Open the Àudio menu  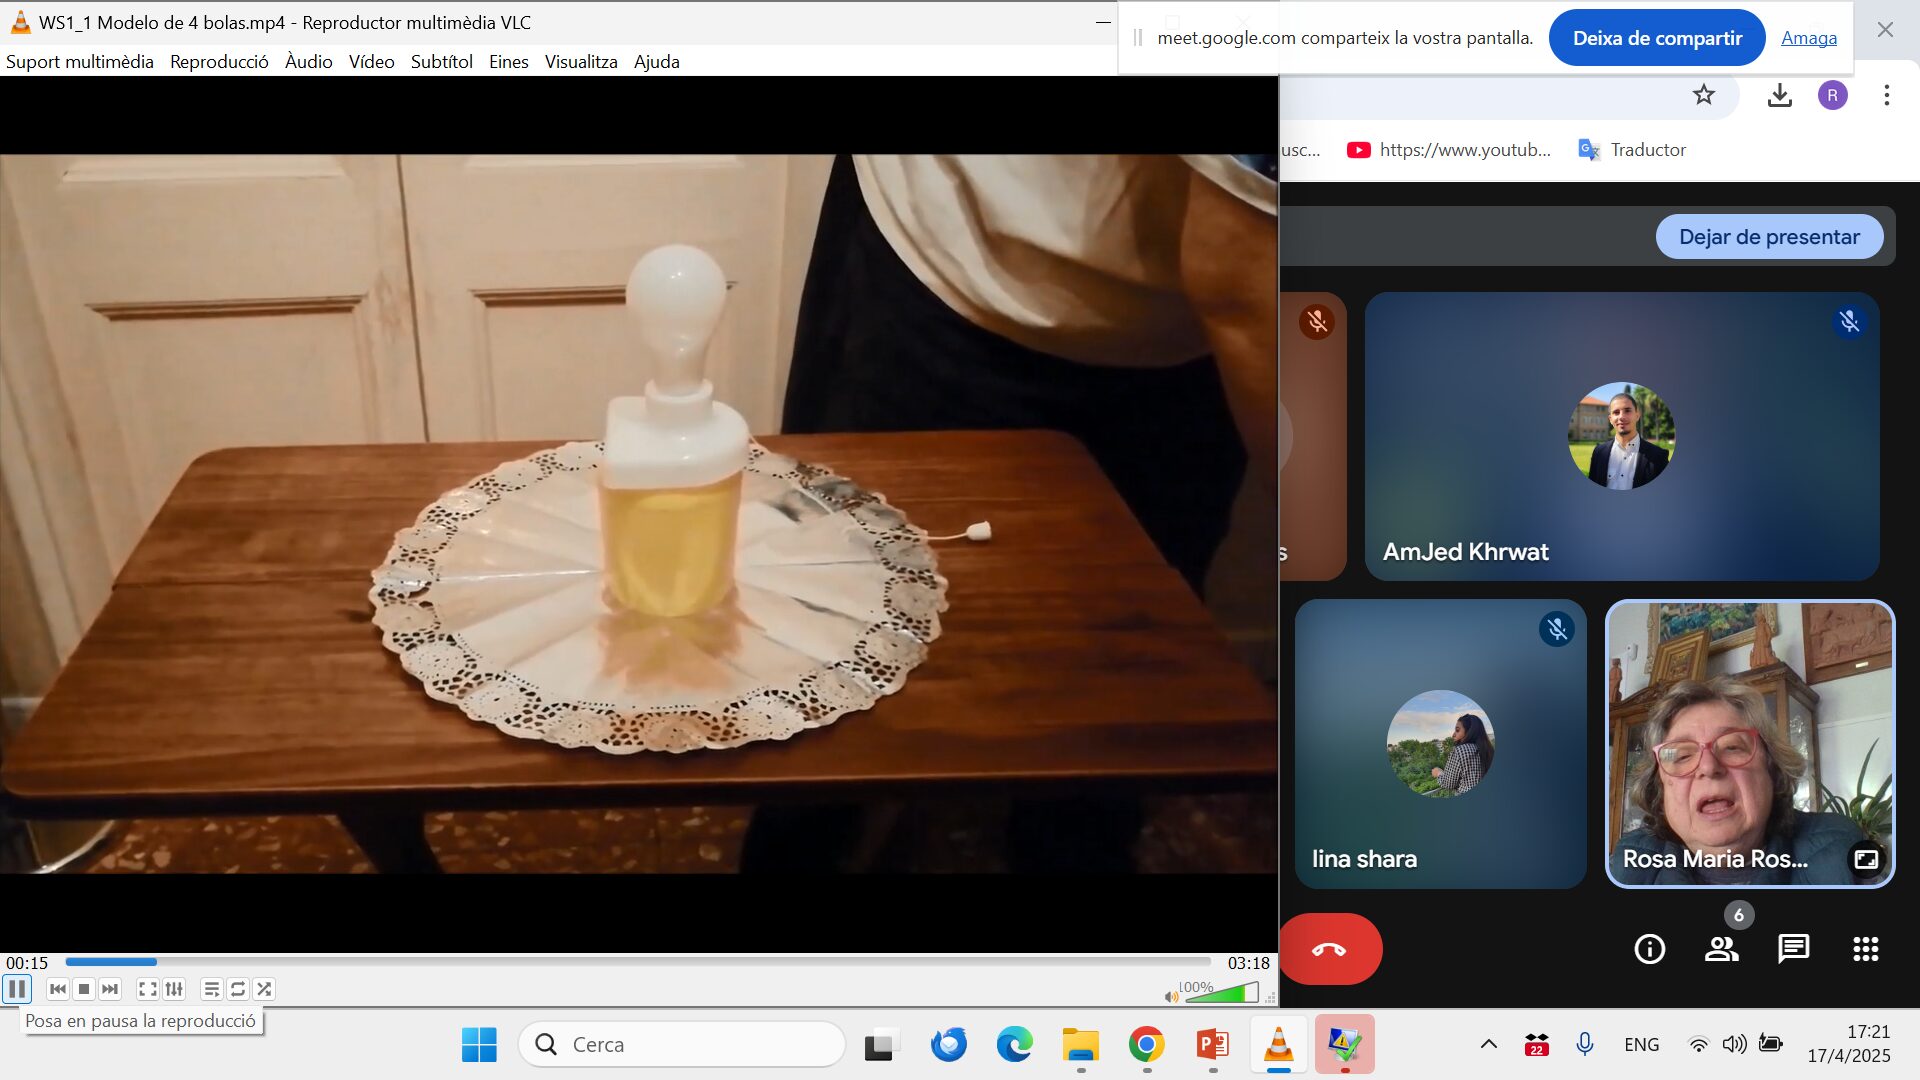[308, 62]
